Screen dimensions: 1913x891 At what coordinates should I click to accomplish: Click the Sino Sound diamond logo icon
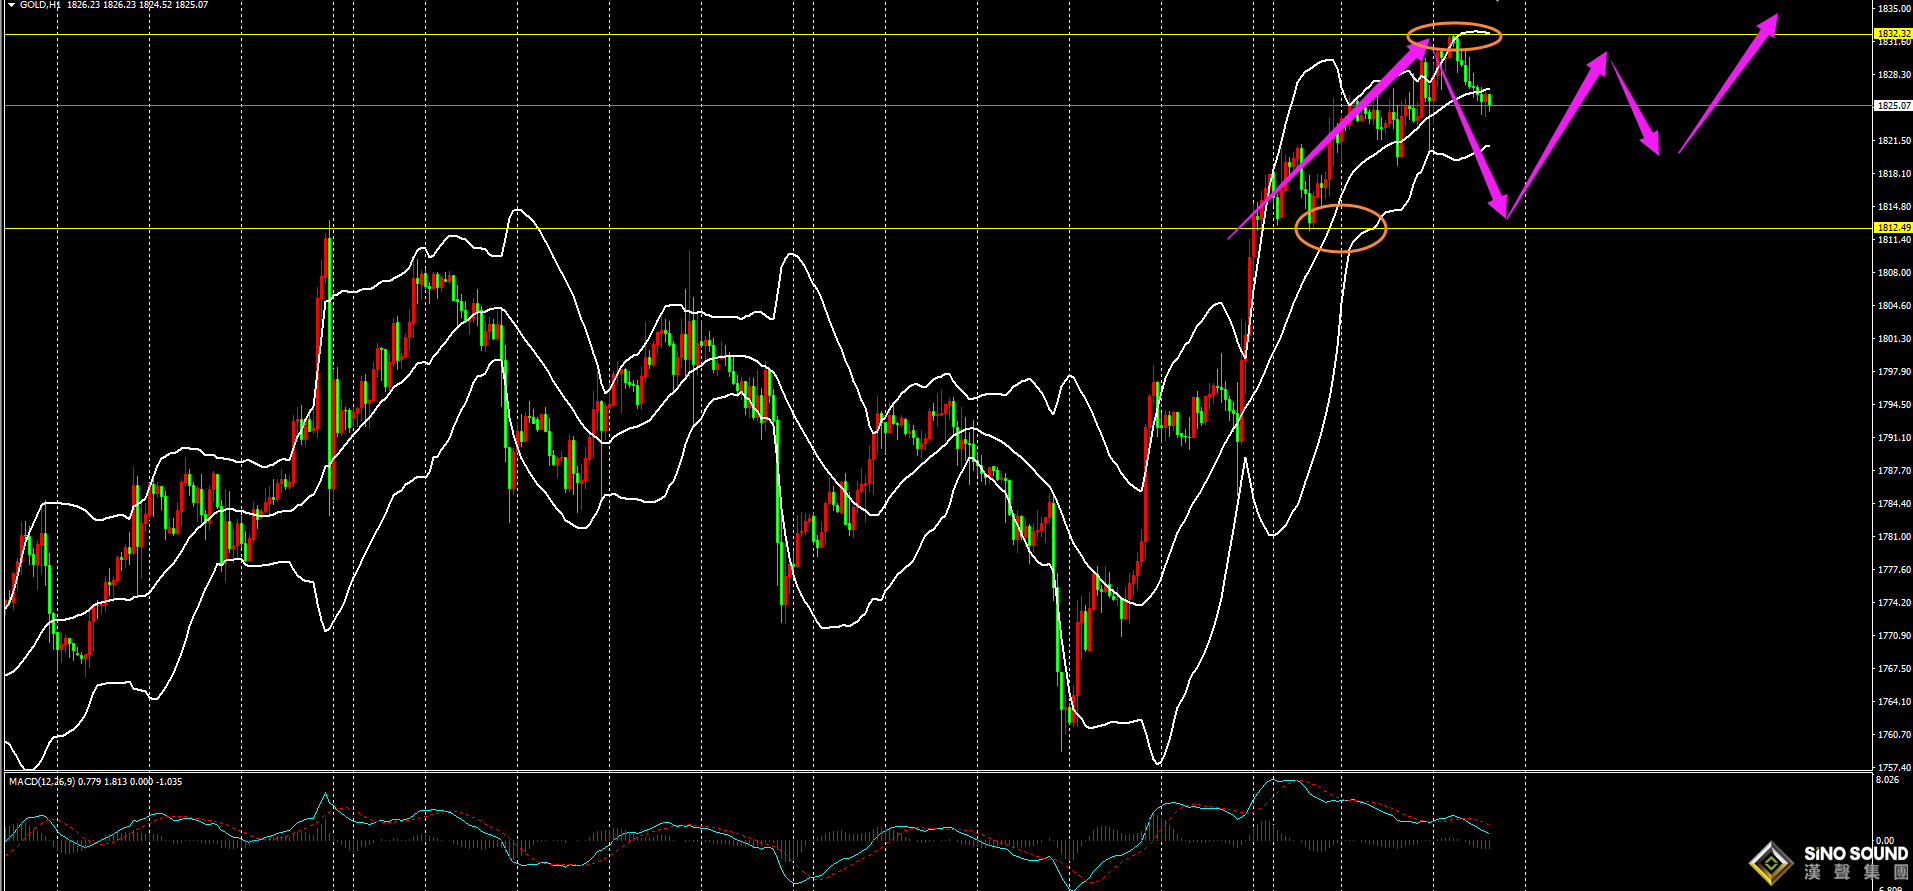[1771, 863]
